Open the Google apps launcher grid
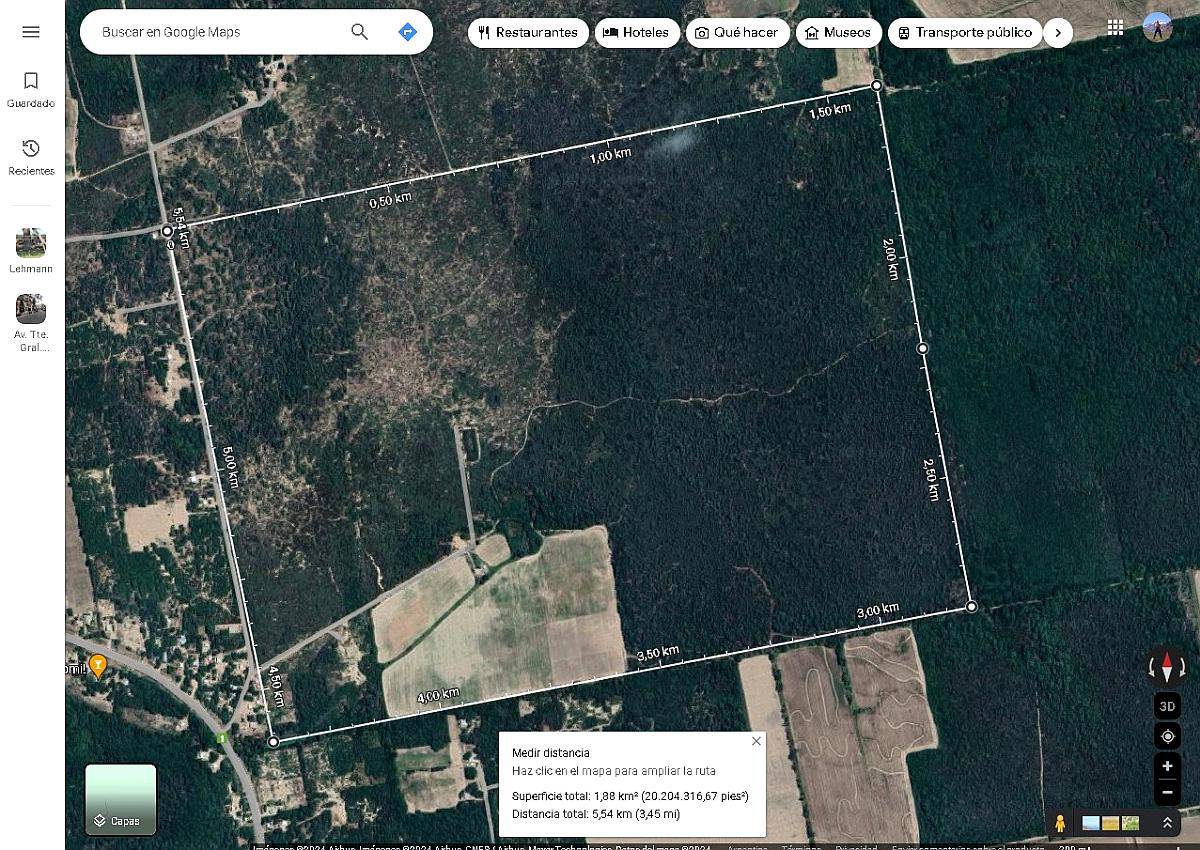The width and height of the screenshot is (1200, 850). pos(1116,27)
